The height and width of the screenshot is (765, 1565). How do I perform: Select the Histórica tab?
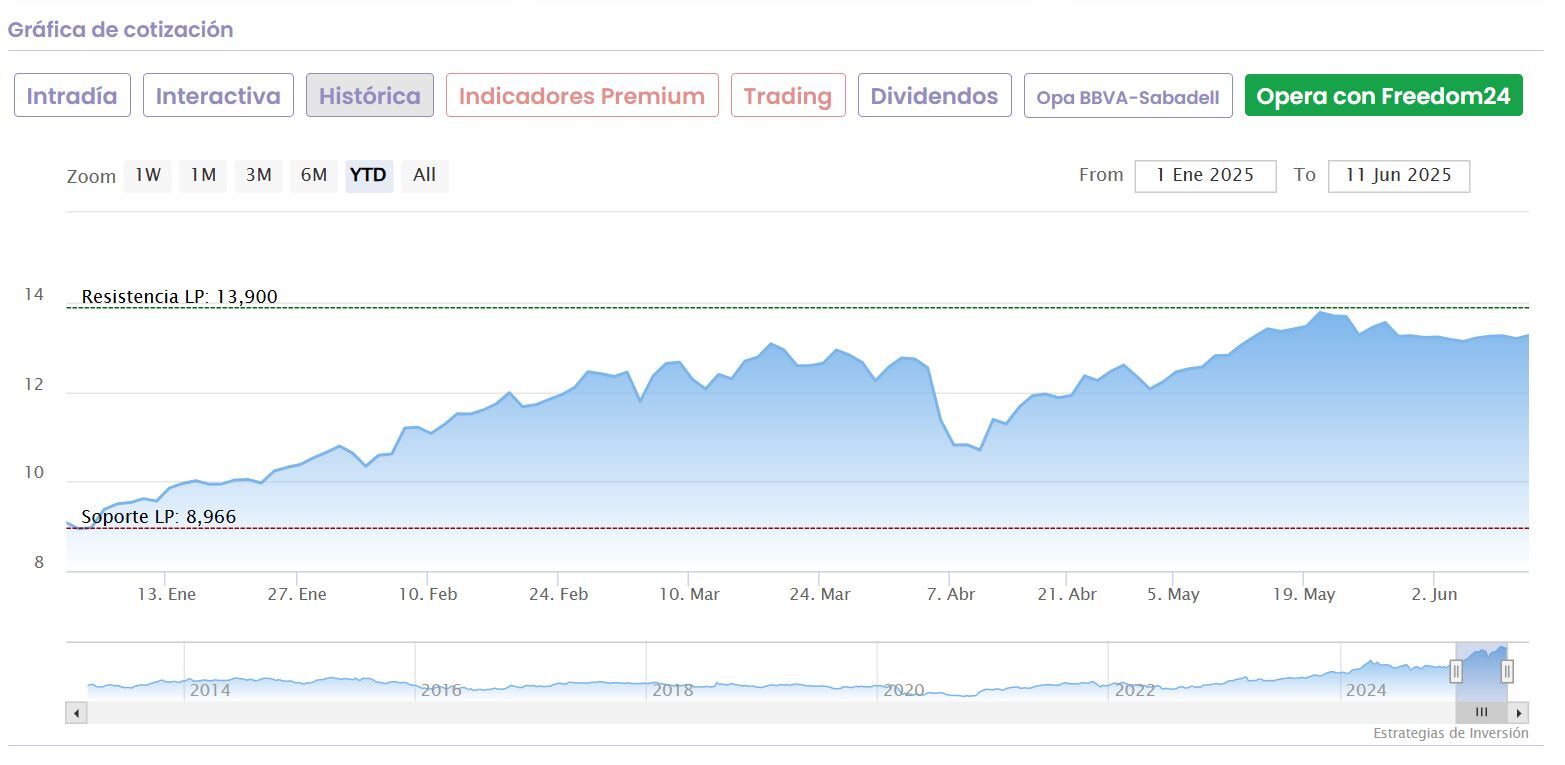(370, 96)
